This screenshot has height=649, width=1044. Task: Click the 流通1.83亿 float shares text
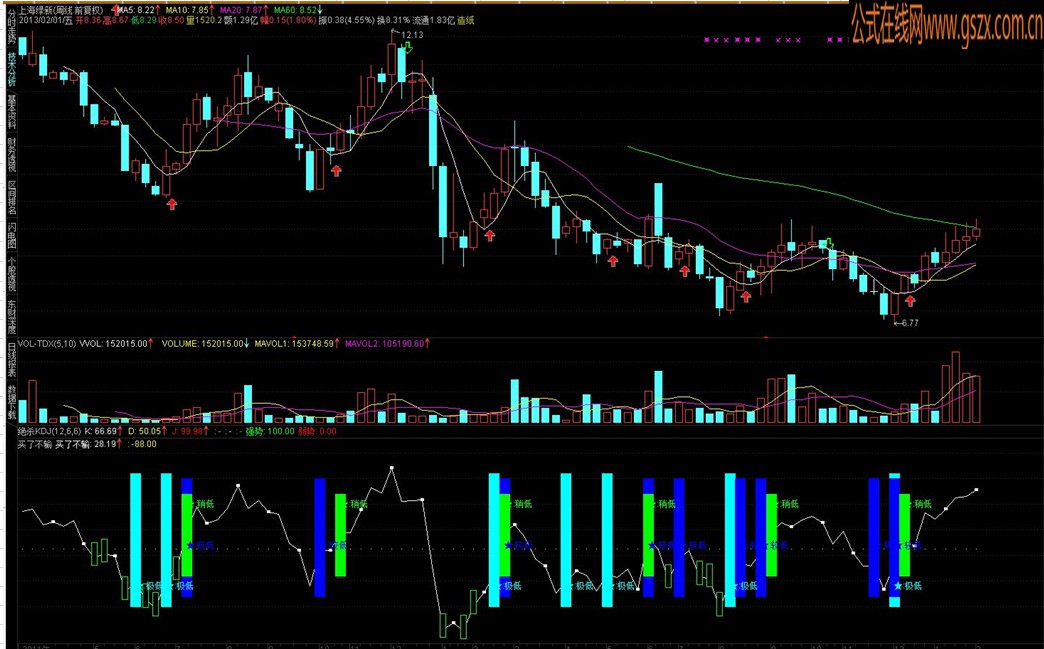(x=433, y=21)
